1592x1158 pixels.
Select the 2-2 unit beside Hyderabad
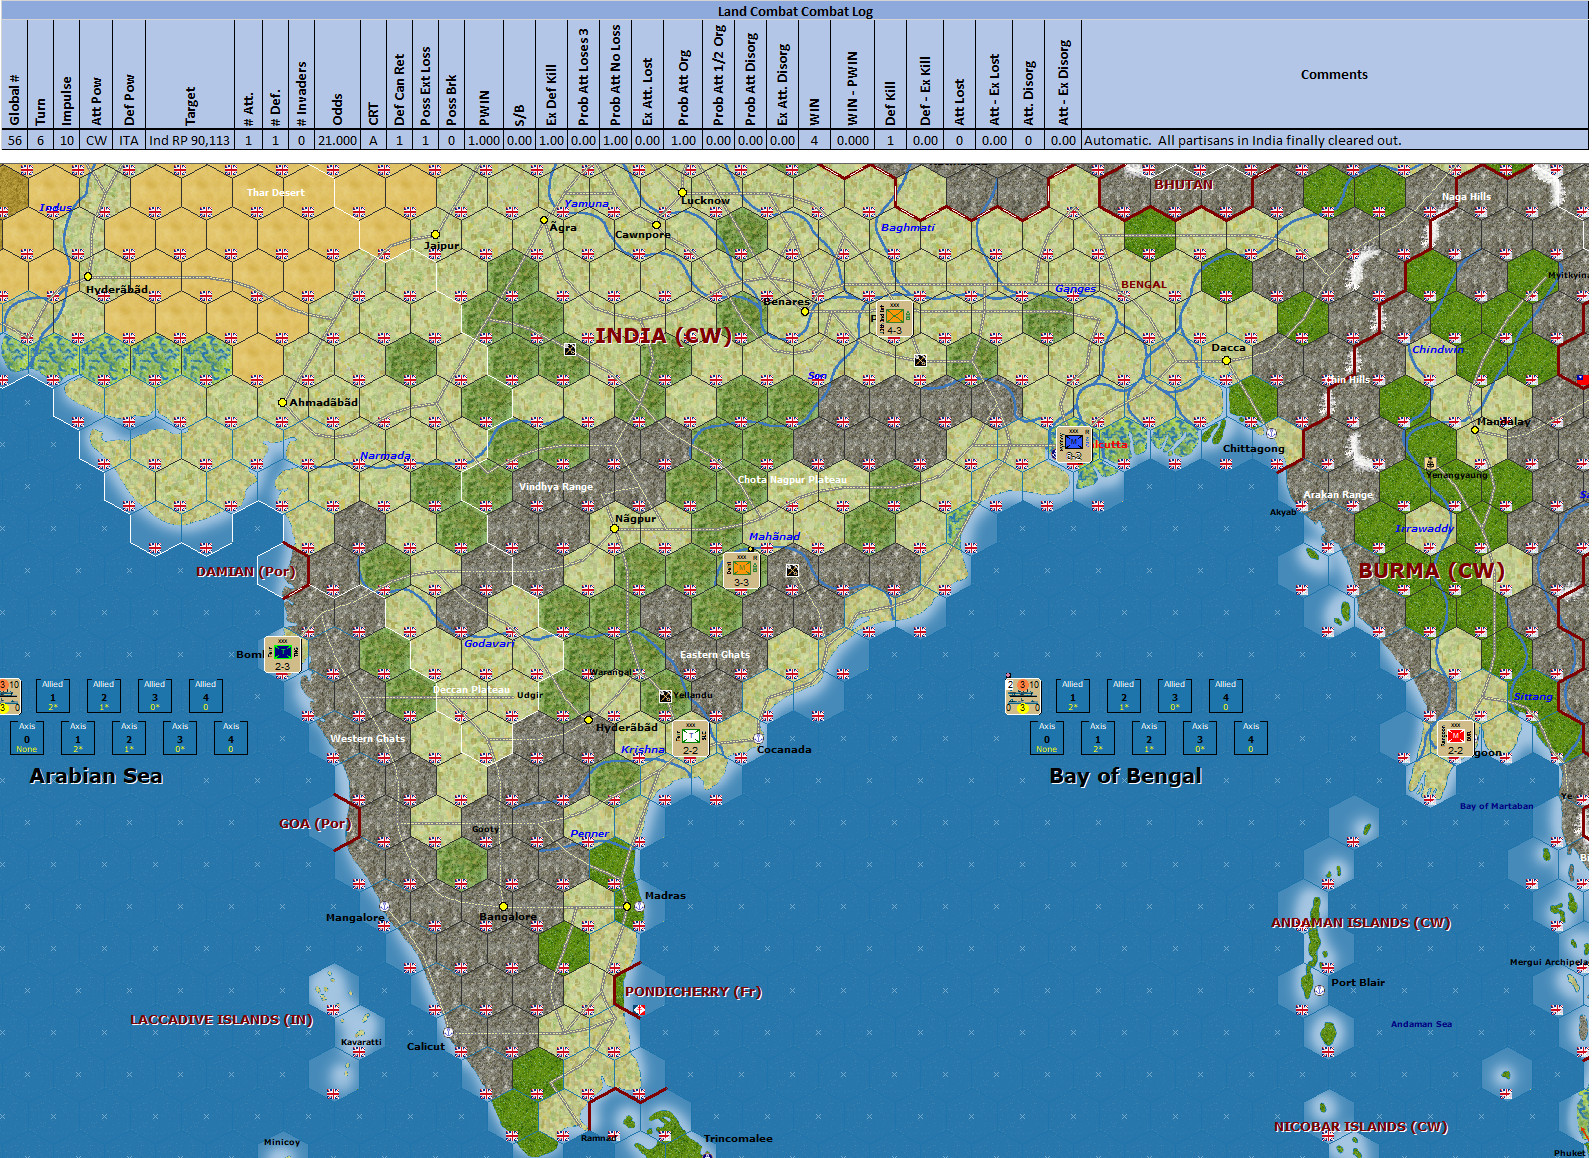click(690, 738)
